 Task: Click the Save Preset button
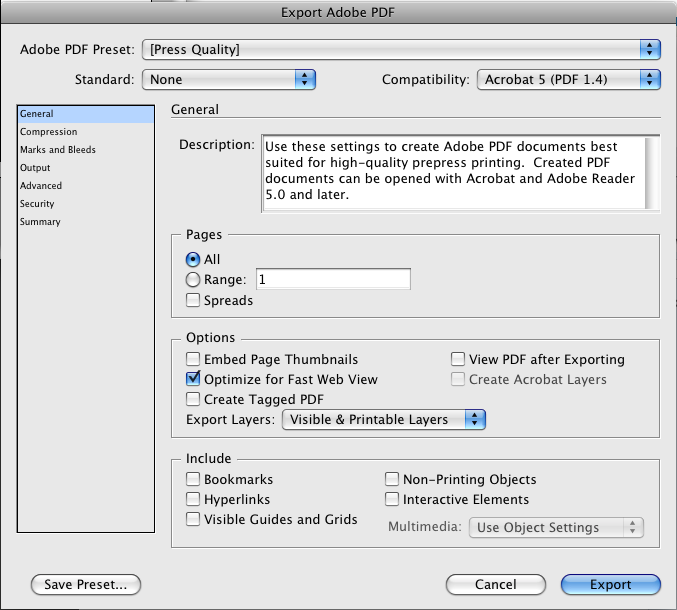[86, 585]
